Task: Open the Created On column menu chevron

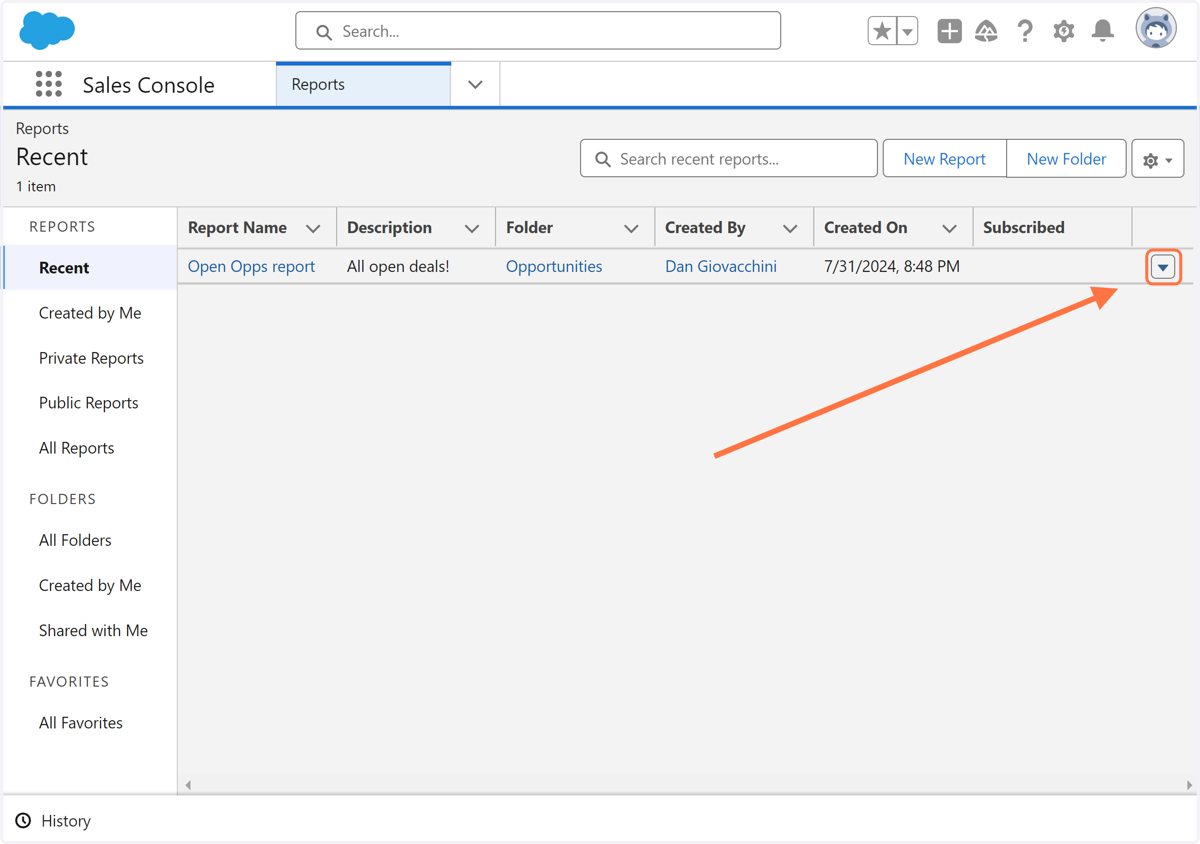Action: click(949, 229)
